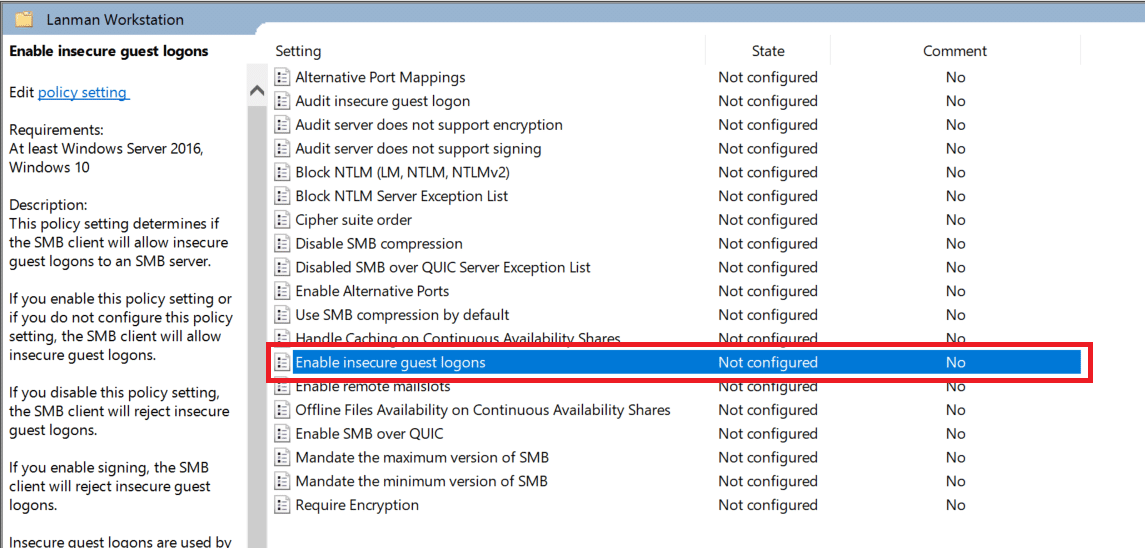Viewport: 1145px width, 548px height.
Task: Click the icon beside Alternative Port Mappings
Action: point(282,77)
